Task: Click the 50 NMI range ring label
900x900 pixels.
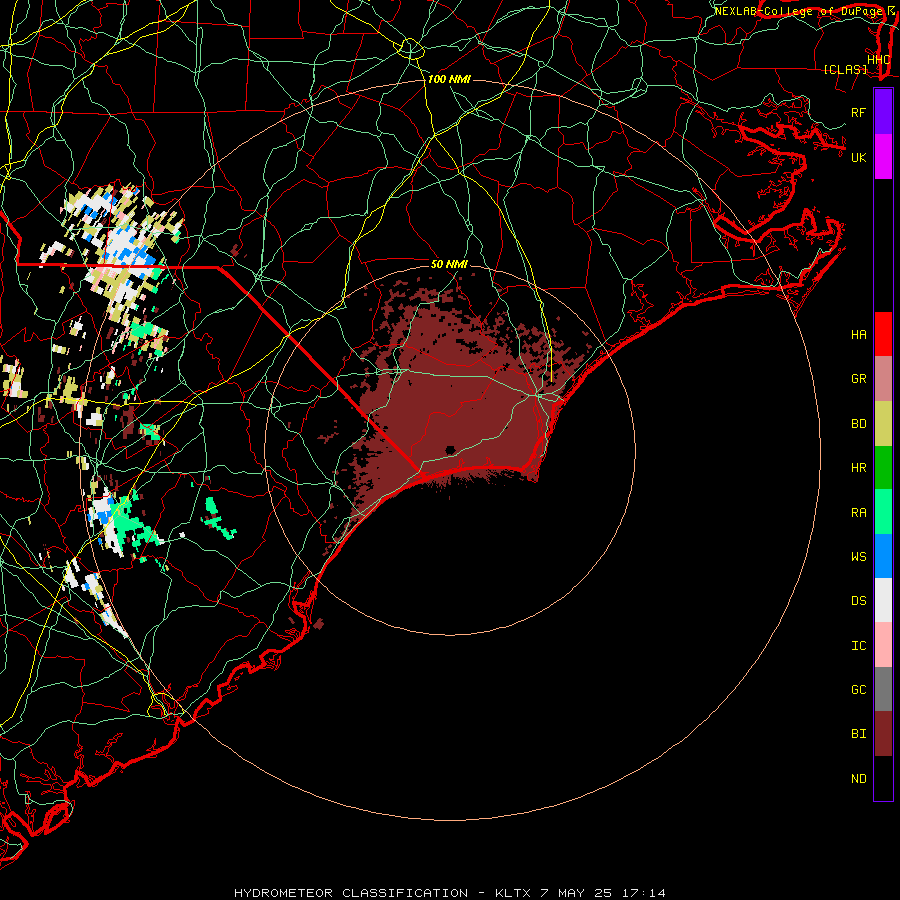Action: point(449,264)
